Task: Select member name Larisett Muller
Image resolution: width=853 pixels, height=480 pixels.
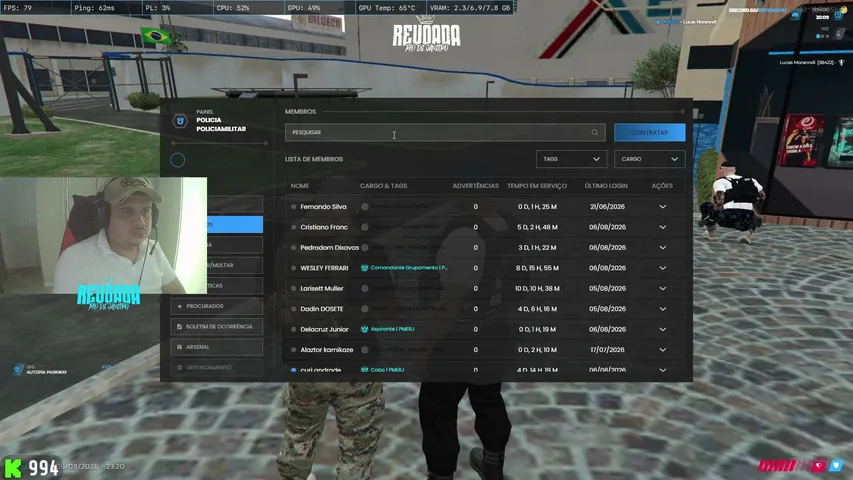Action: click(x=322, y=288)
